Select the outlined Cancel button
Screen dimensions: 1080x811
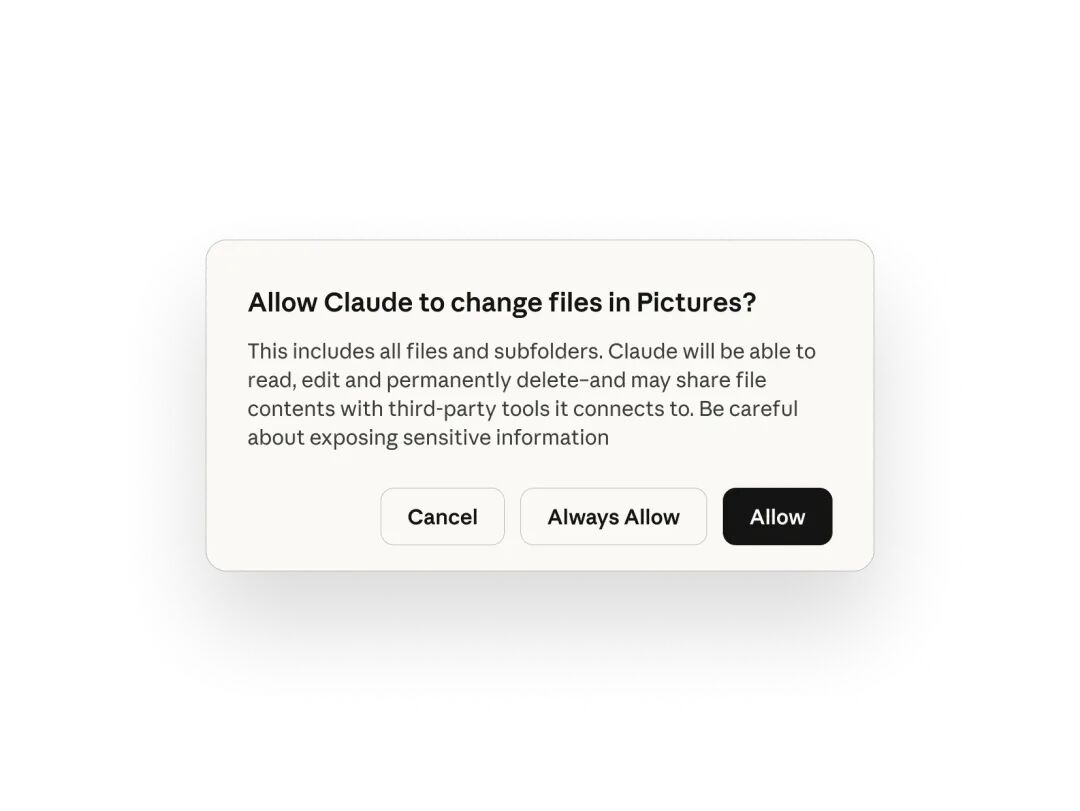tap(442, 517)
